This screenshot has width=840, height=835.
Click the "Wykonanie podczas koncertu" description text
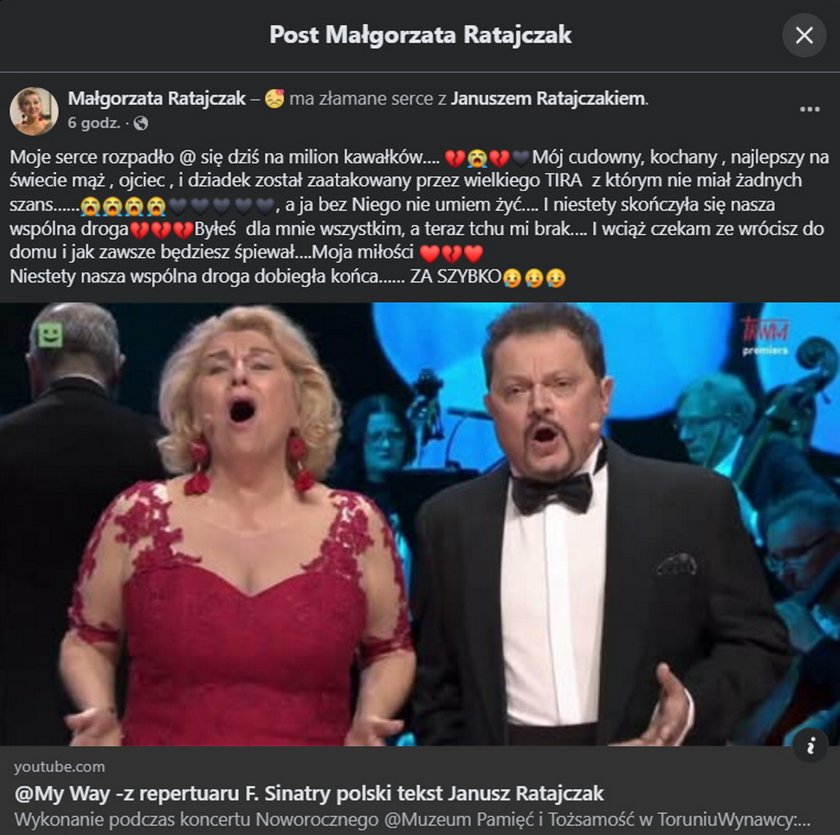412,820
